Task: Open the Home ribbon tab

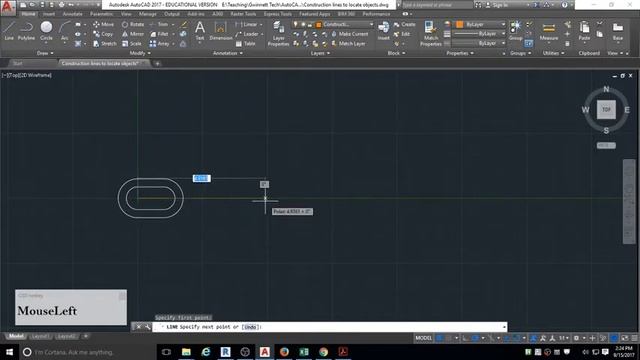Action: click(28, 14)
